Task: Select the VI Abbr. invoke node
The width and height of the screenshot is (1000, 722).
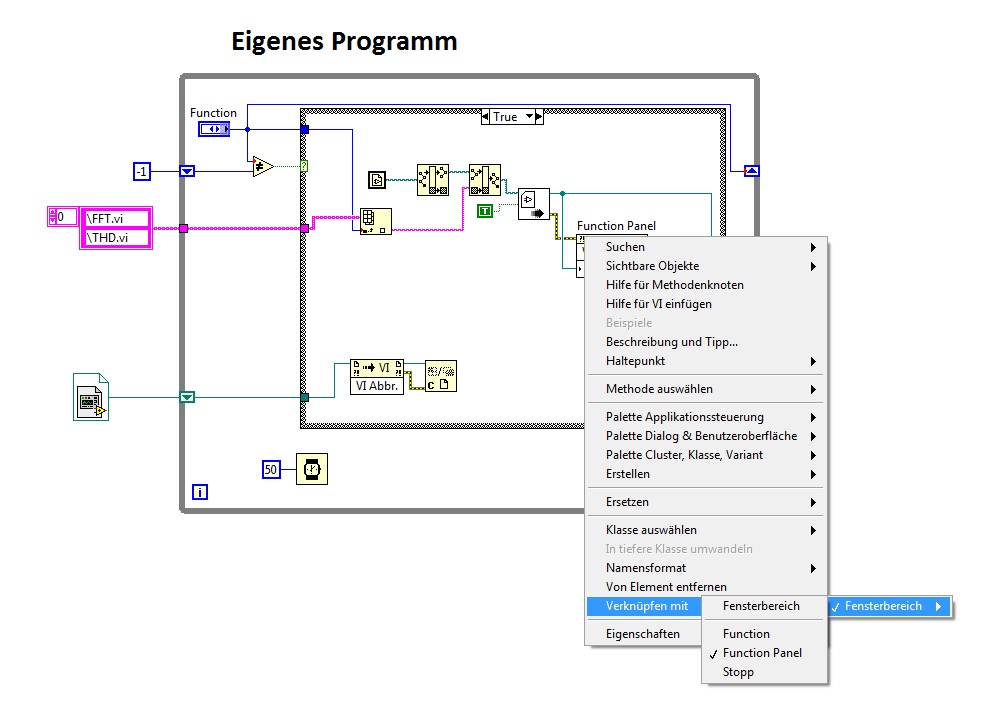Action: [x=377, y=377]
